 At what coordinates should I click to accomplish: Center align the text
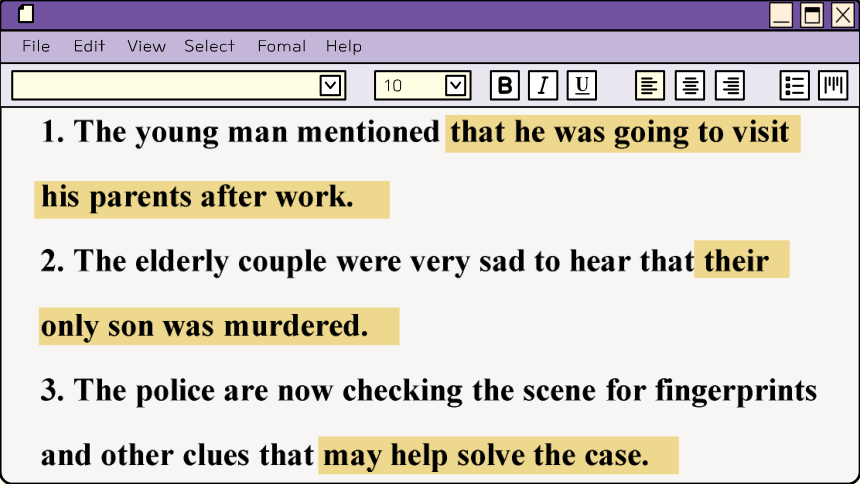[690, 85]
